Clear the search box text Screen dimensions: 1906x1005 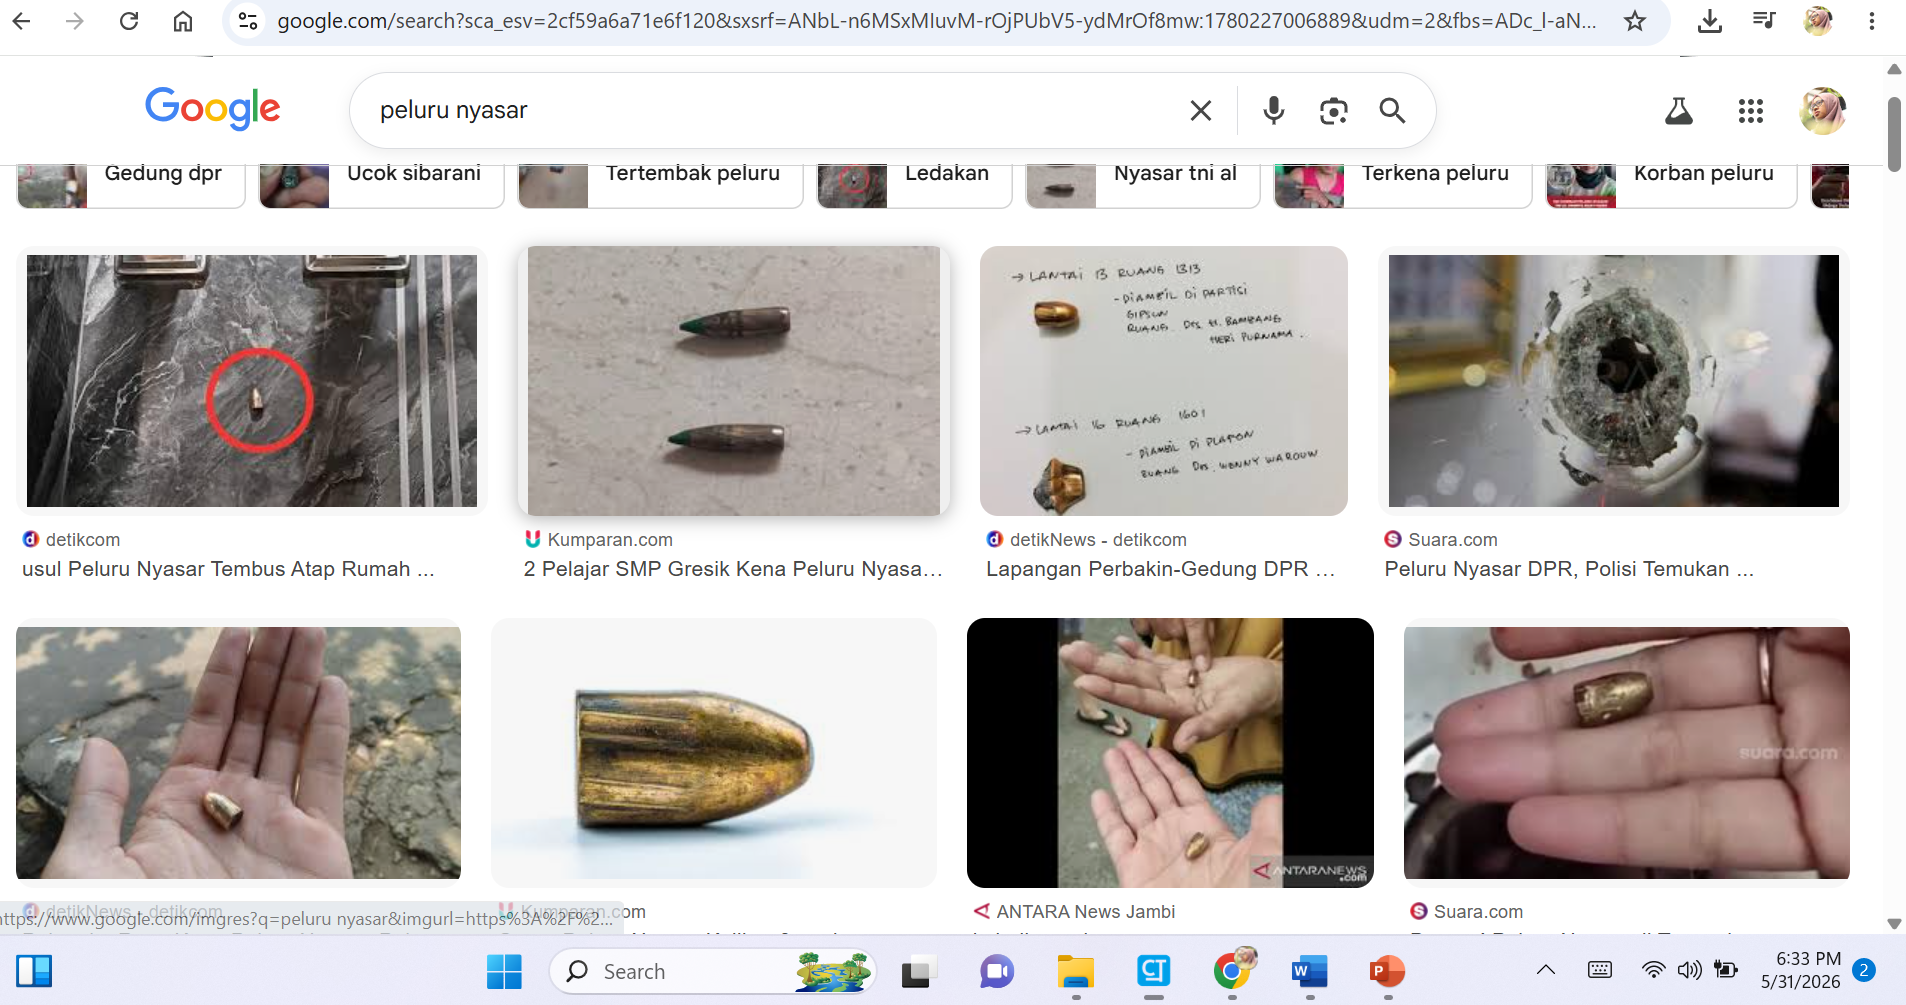[1201, 110]
